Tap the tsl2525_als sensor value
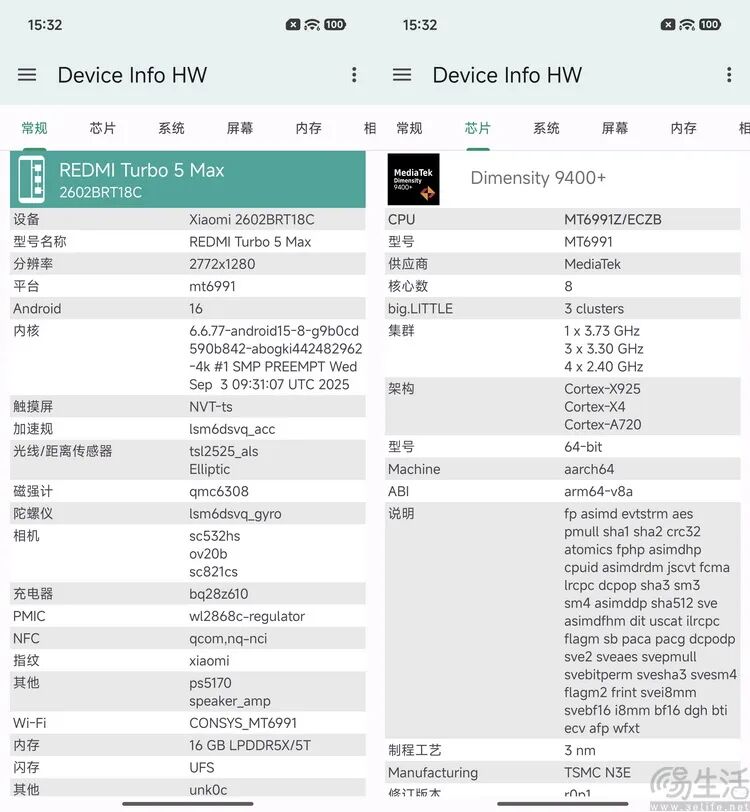The height and width of the screenshot is (812, 750). [x=224, y=451]
